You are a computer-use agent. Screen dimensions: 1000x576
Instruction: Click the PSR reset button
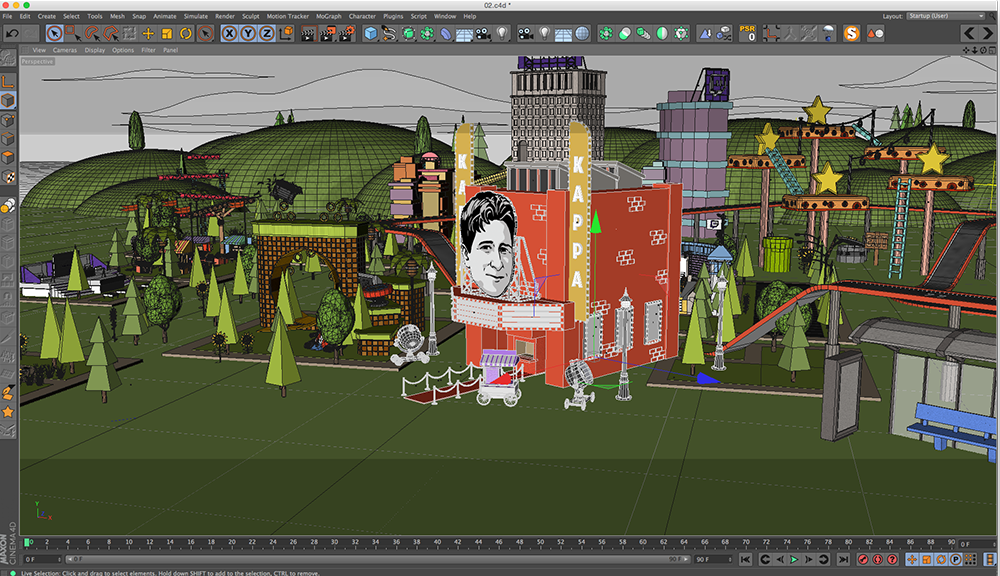747,33
